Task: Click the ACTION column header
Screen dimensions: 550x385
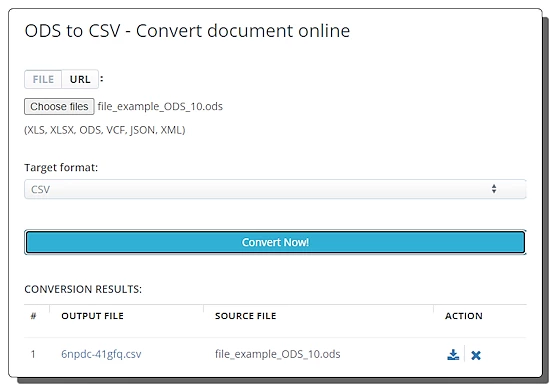Action: click(x=464, y=316)
